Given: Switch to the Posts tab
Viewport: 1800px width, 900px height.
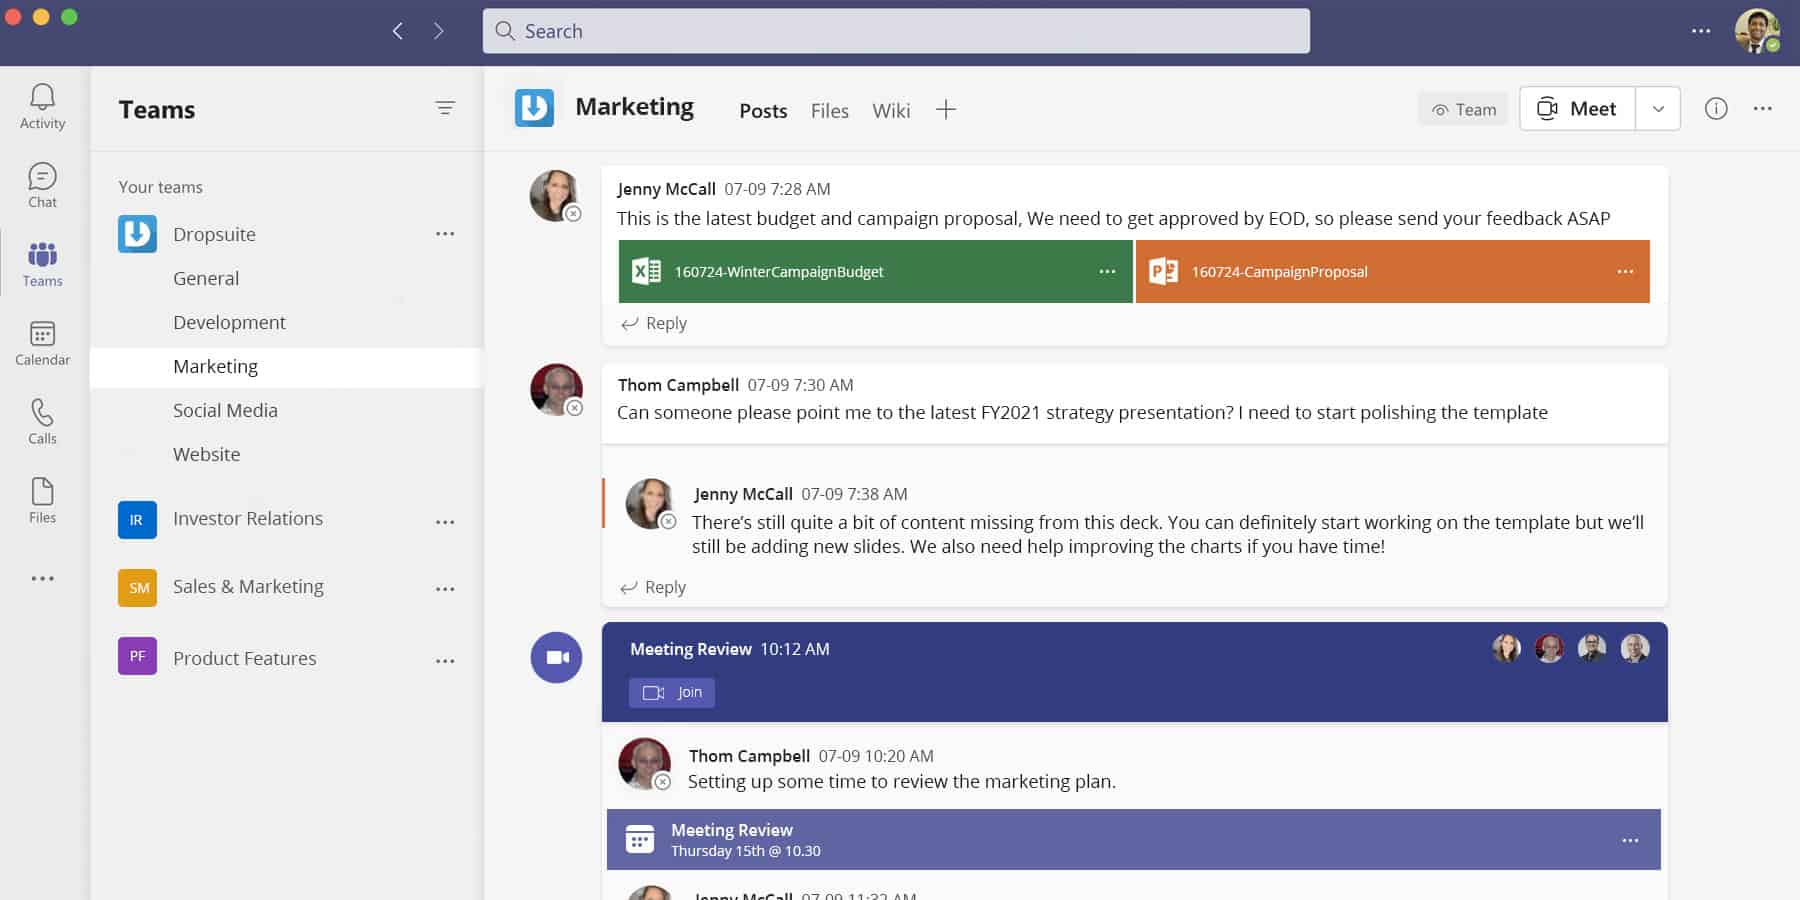Looking at the screenshot, I should click(x=763, y=111).
